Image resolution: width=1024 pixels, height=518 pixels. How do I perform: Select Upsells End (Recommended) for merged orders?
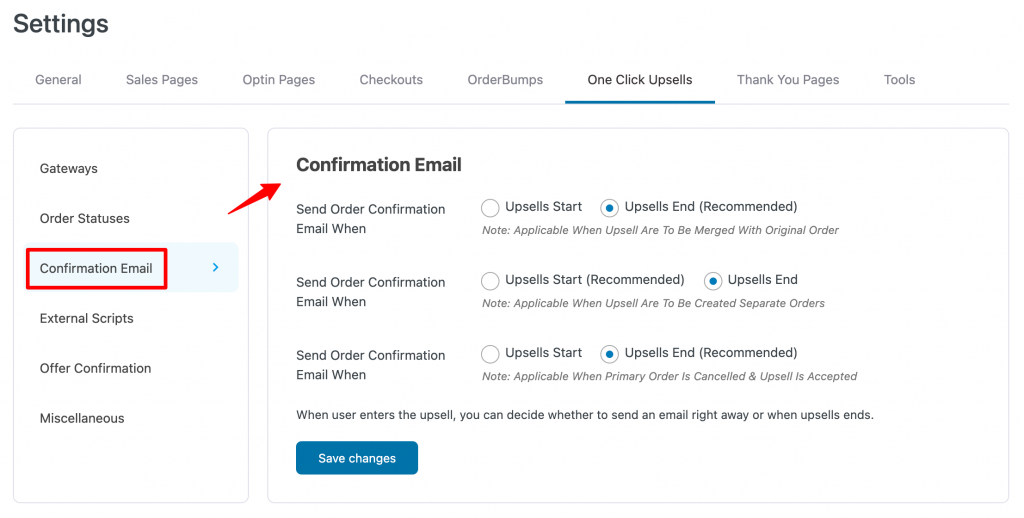coord(609,208)
